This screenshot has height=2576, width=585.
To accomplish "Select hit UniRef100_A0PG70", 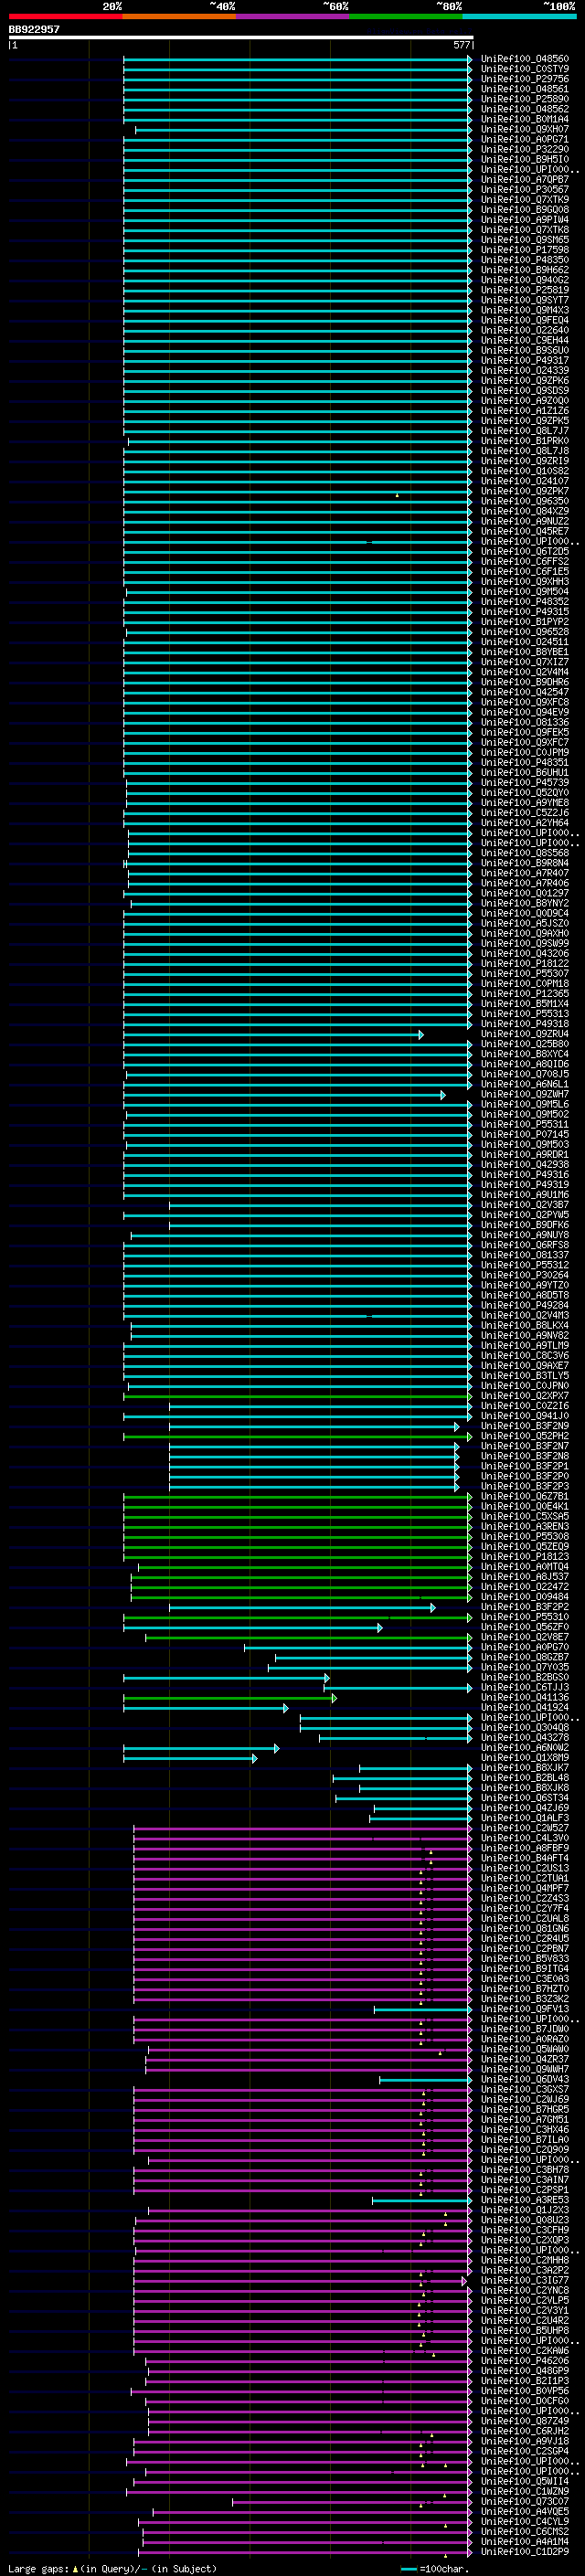I will (x=524, y=1647).
